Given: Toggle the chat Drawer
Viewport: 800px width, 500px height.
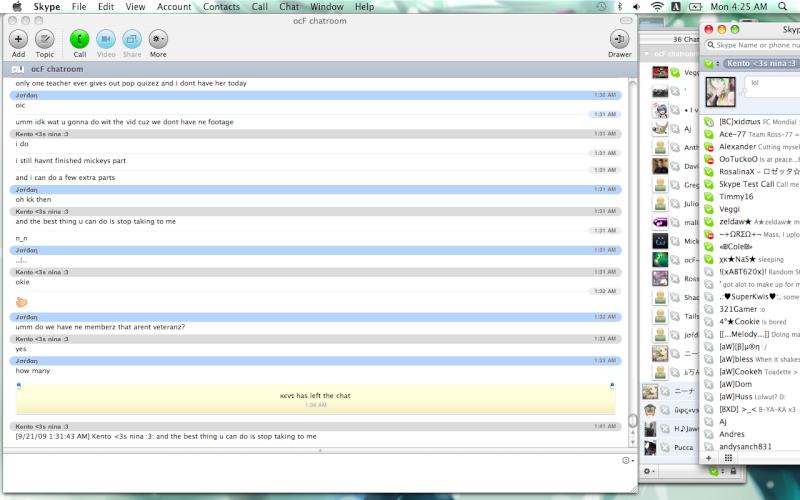Looking at the screenshot, I should (x=619, y=39).
